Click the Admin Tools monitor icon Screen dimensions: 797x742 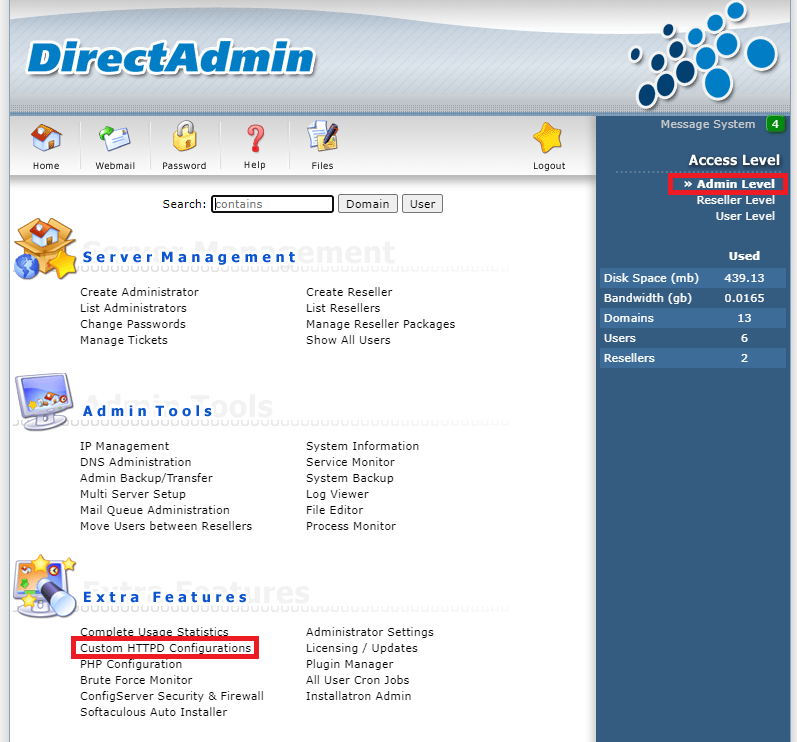[x=43, y=401]
